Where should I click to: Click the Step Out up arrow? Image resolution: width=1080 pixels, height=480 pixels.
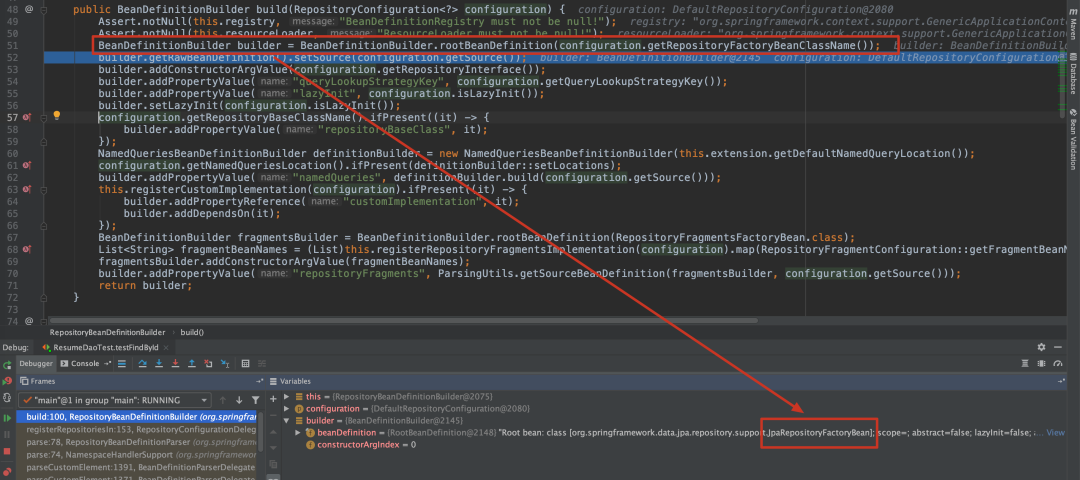191,364
